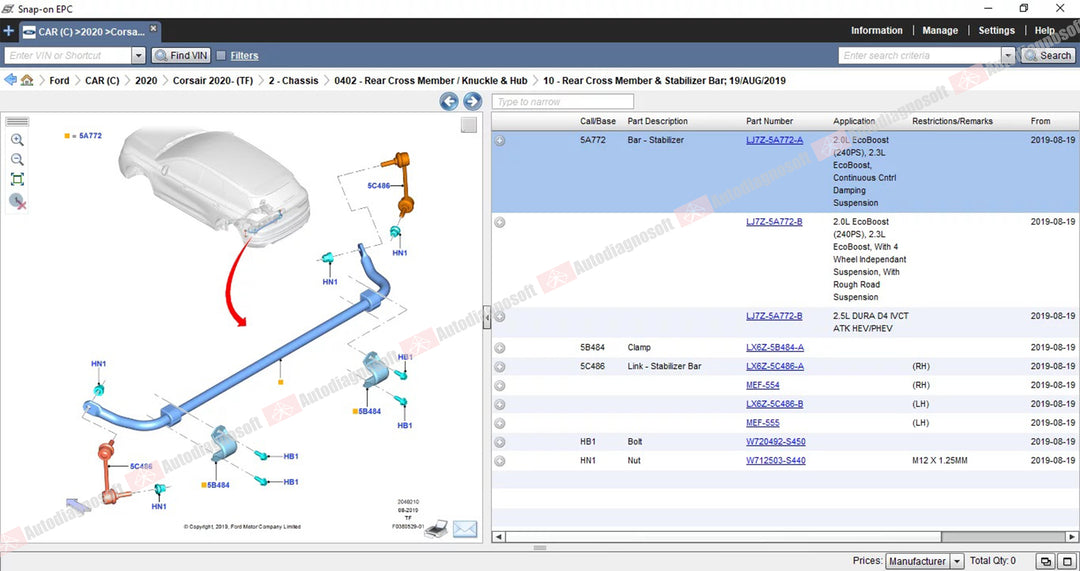This screenshot has width=1080, height=571.
Task: Add W720492-S450 Bolt row plus icon
Action: coord(500,442)
